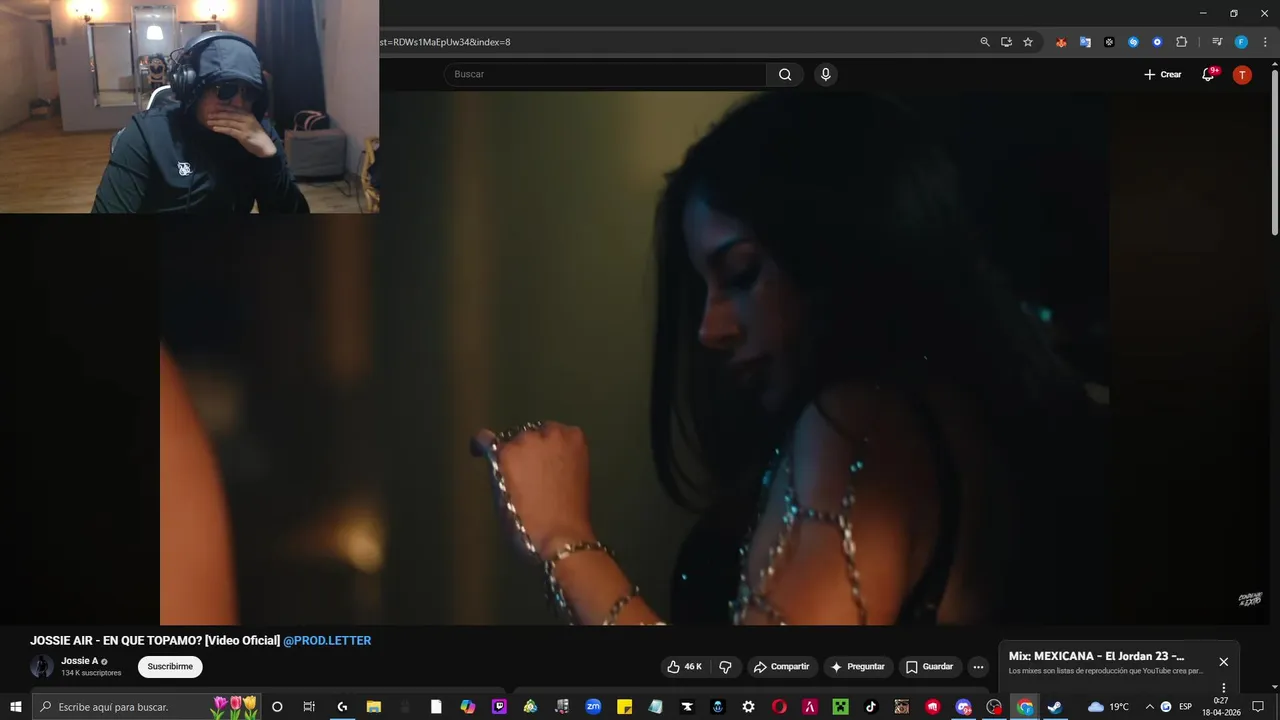1280x720 pixels.
Task: Switch to Google Chrome on taskbar
Action: (1025, 707)
